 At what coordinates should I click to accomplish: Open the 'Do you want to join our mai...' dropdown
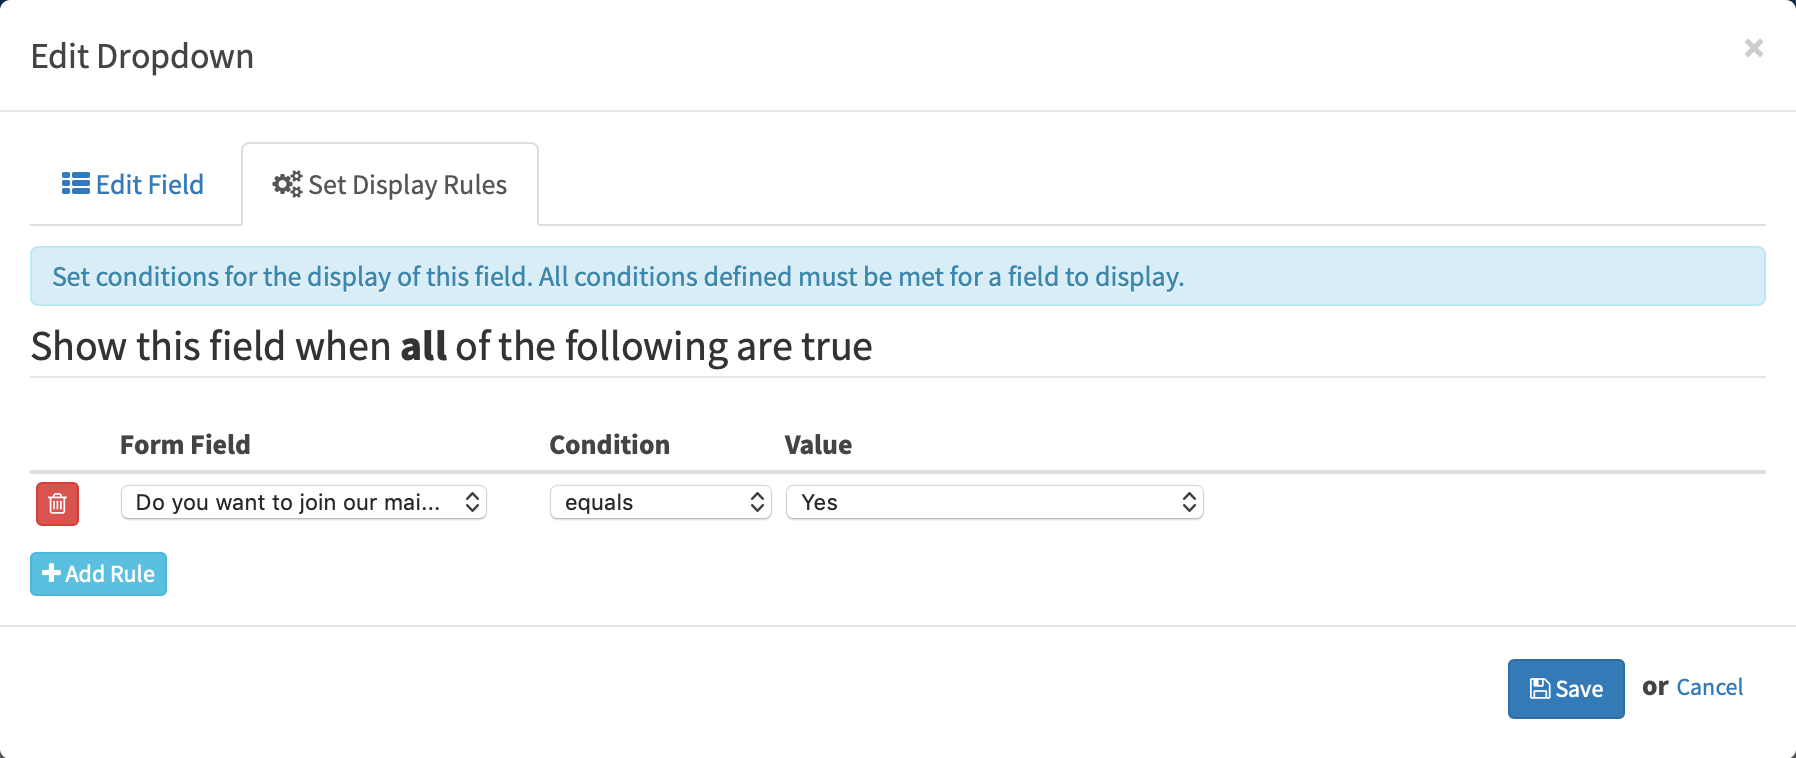pyautogui.click(x=303, y=502)
